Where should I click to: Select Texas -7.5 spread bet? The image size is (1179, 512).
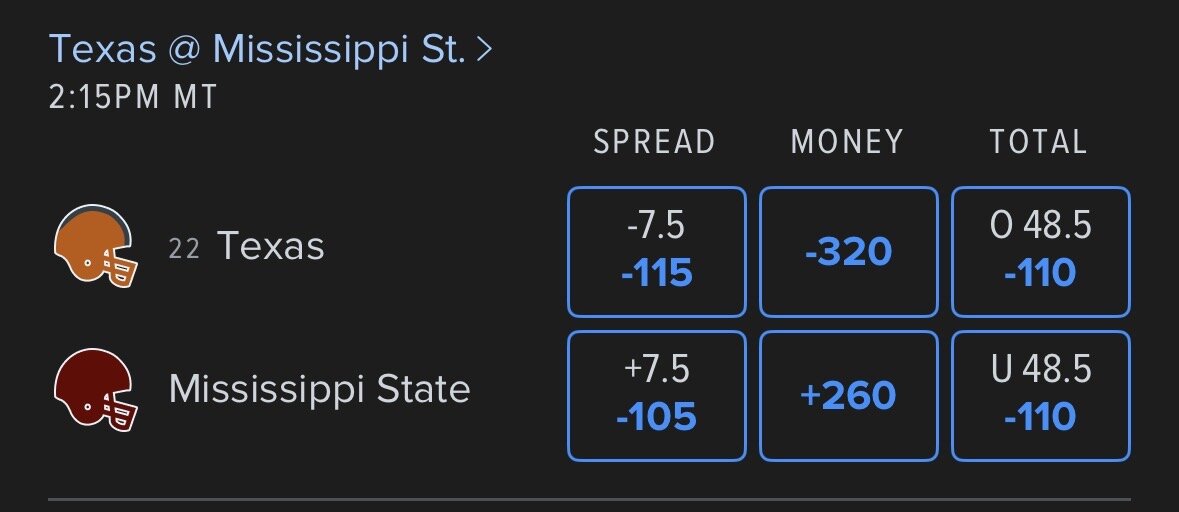click(656, 251)
